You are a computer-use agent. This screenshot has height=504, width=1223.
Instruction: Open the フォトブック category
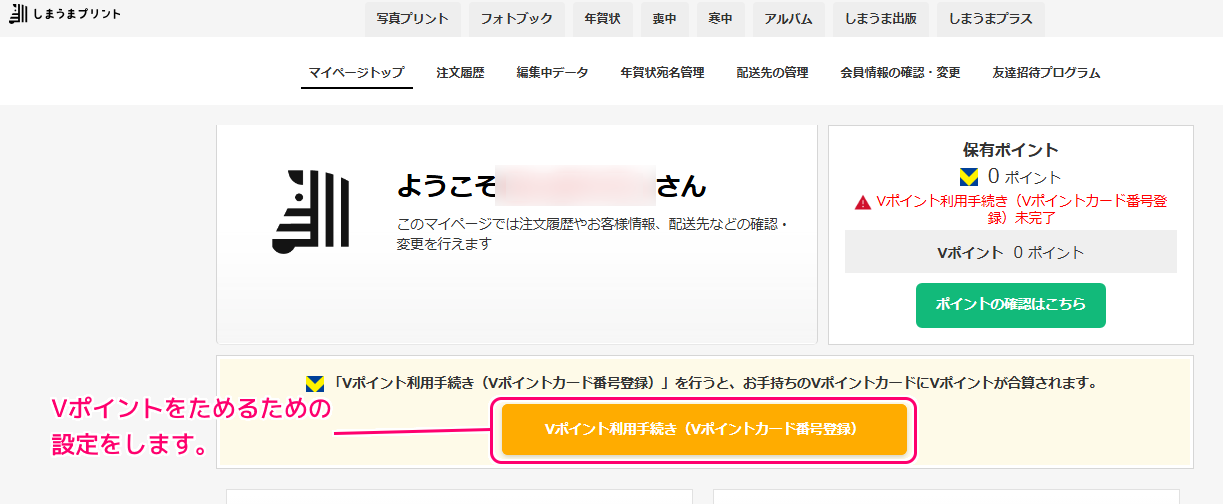513,19
